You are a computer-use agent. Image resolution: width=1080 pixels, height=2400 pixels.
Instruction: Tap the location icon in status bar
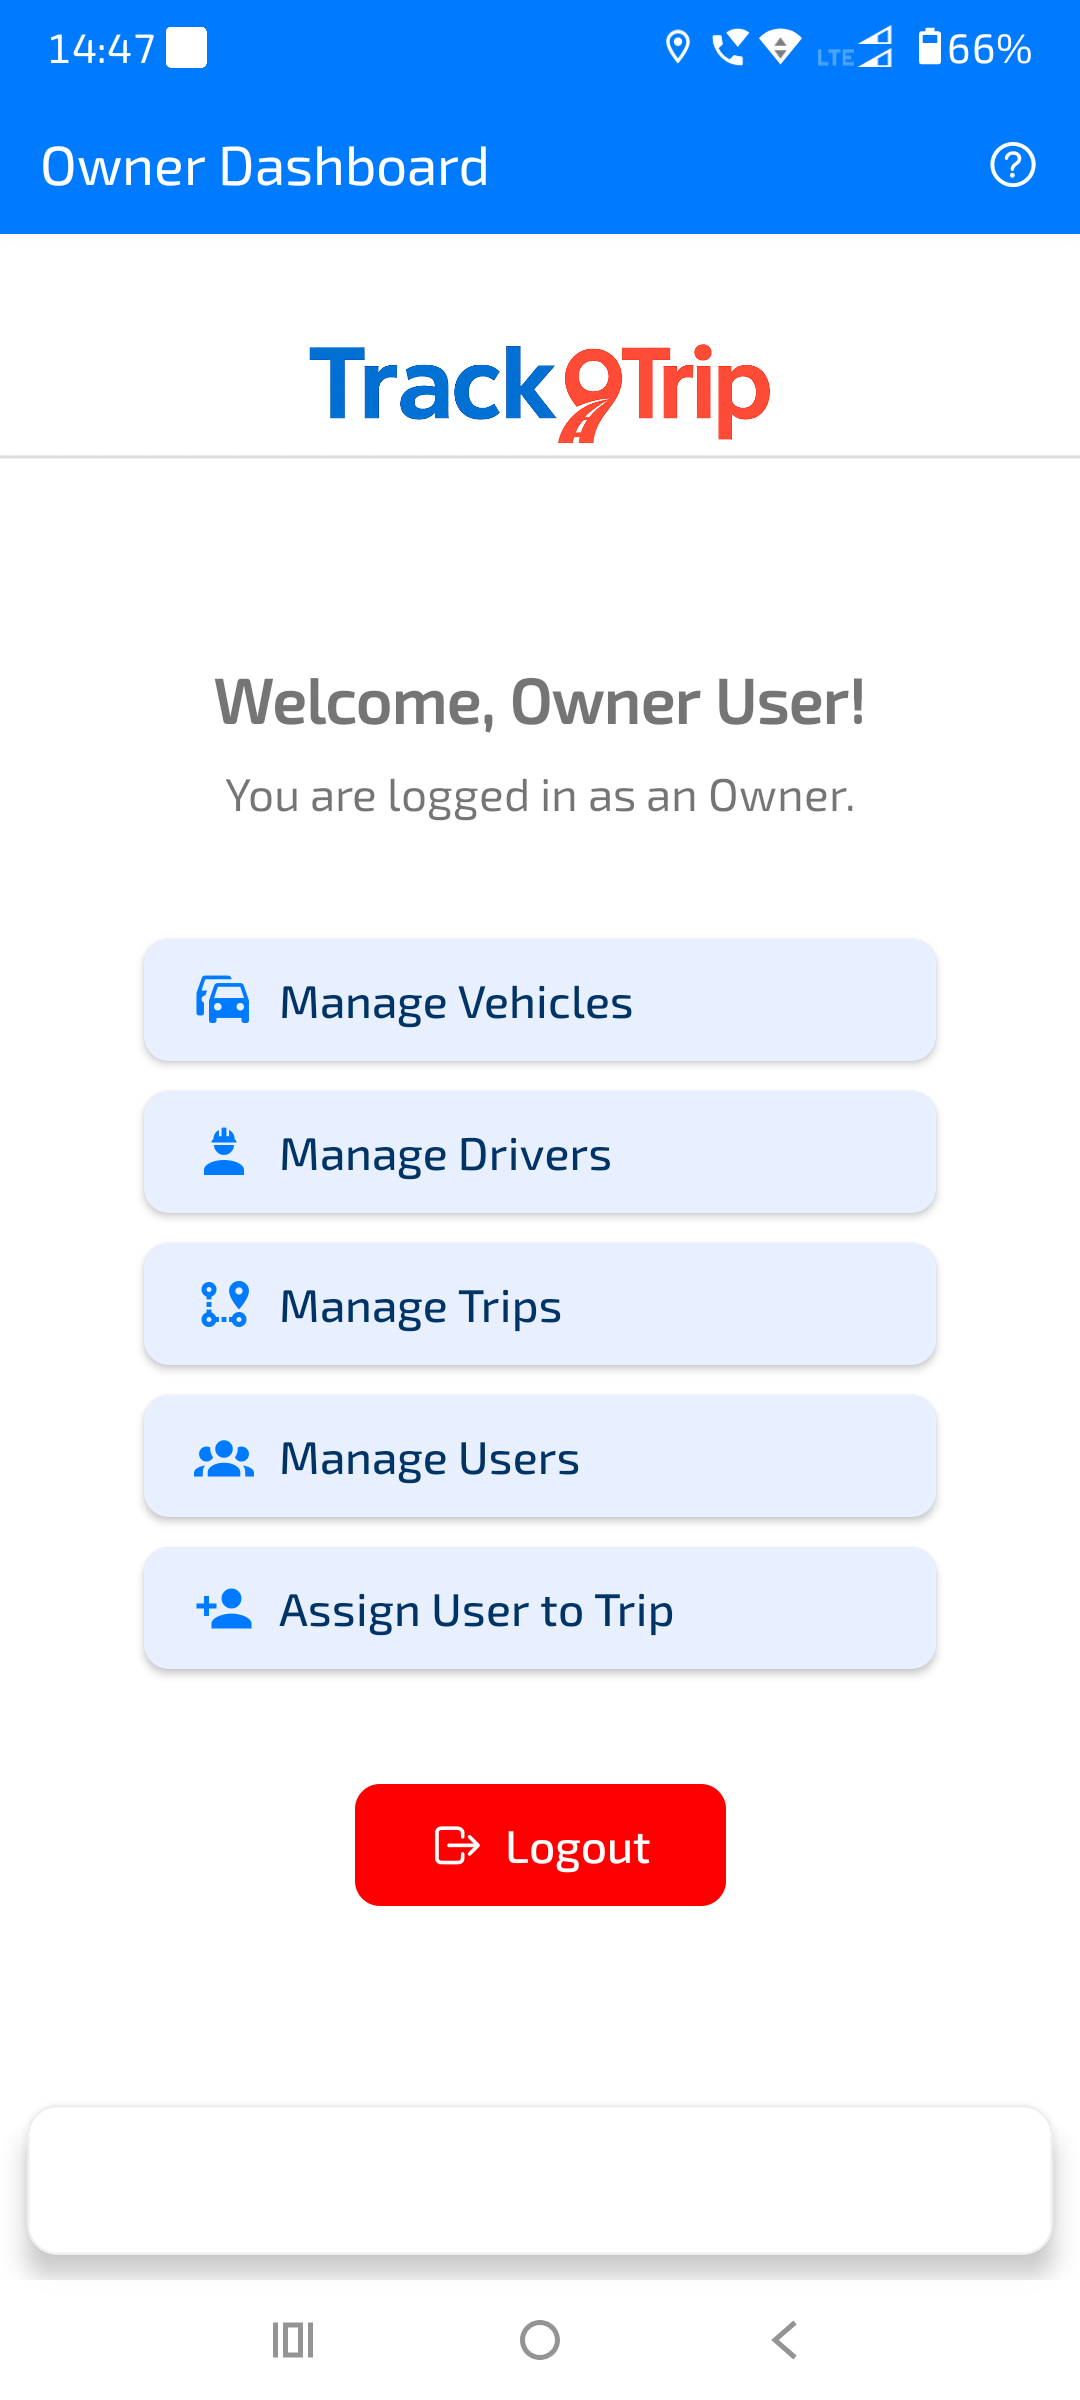[678, 47]
